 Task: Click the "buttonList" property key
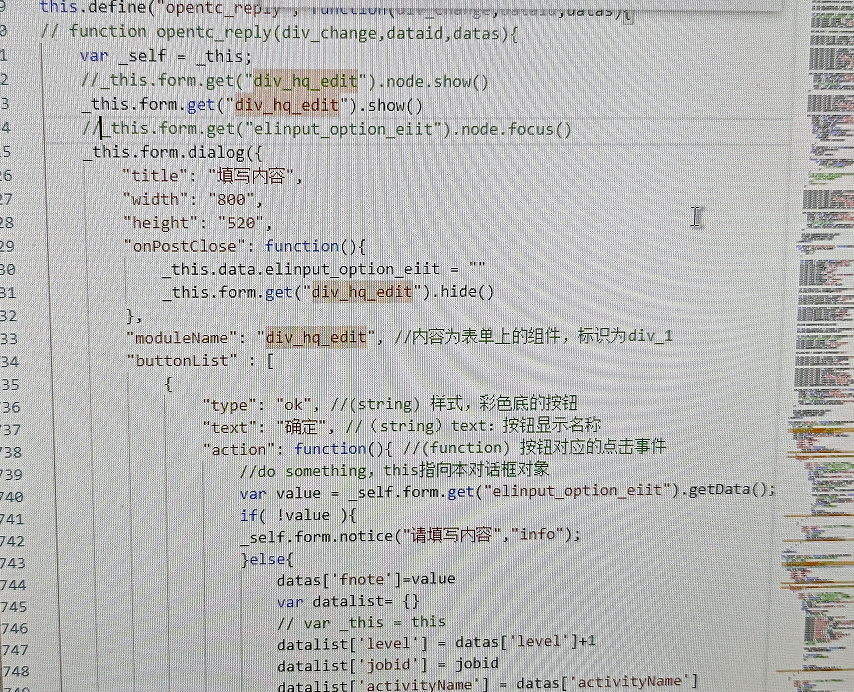point(182,360)
